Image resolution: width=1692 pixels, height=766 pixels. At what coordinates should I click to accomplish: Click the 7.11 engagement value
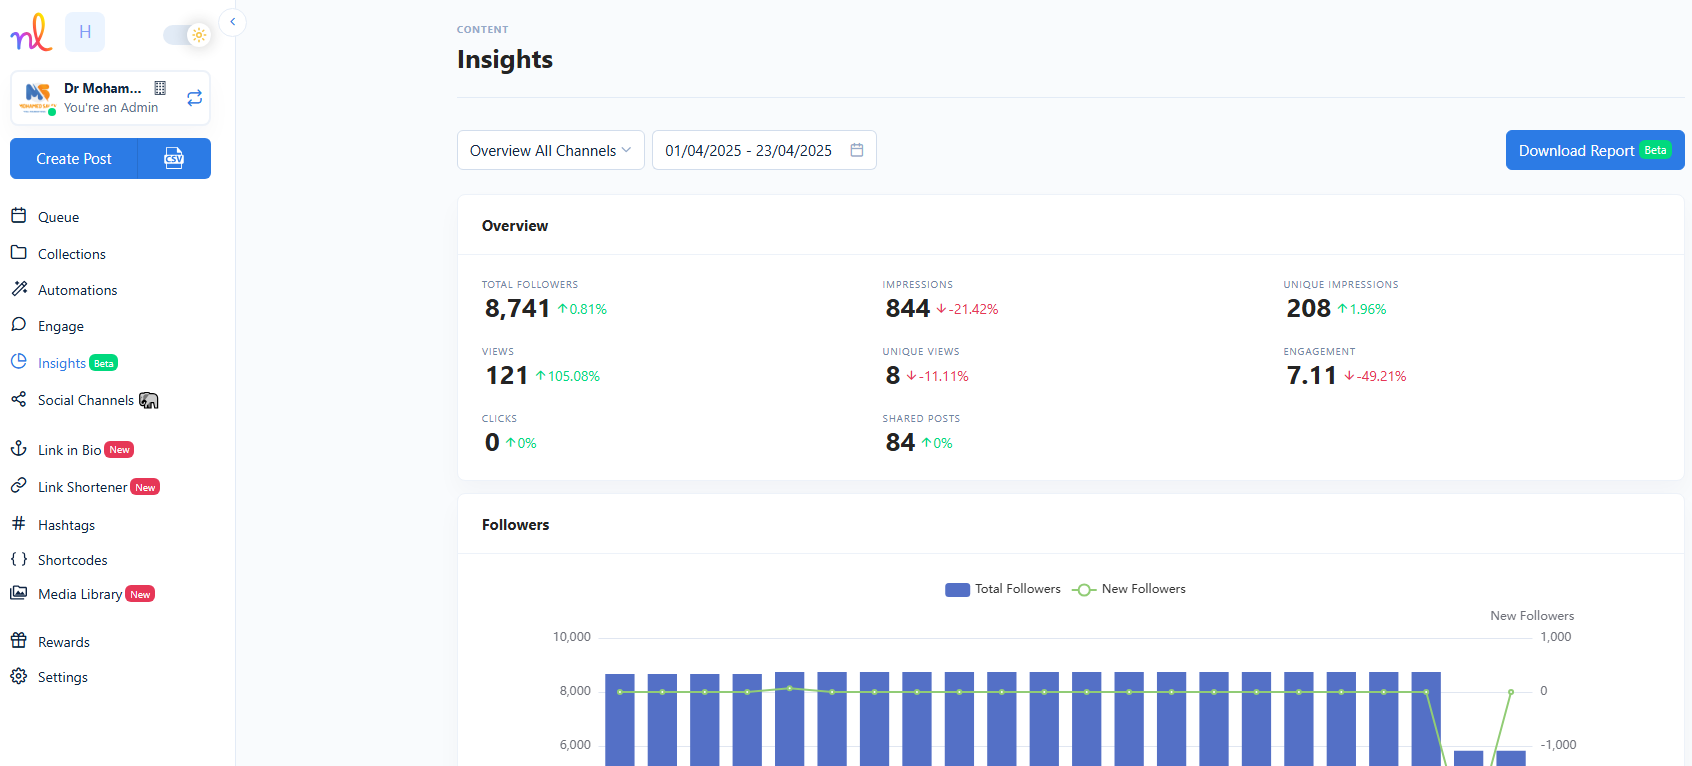pyautogui.click(x=1312, y=375)
